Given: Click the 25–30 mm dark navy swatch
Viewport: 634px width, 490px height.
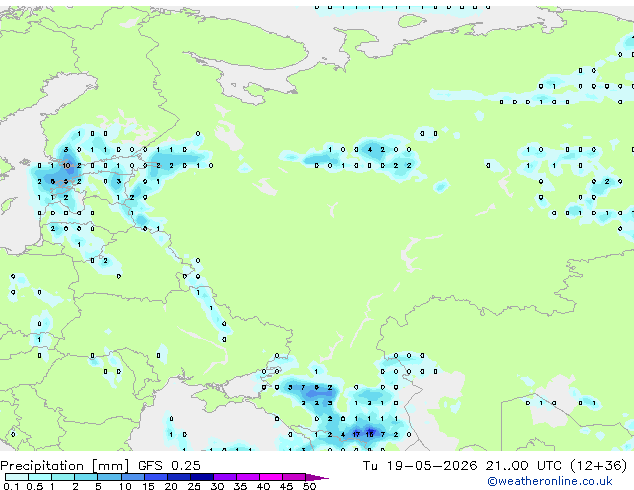Looking at the screenshot, I should [202, 477].
